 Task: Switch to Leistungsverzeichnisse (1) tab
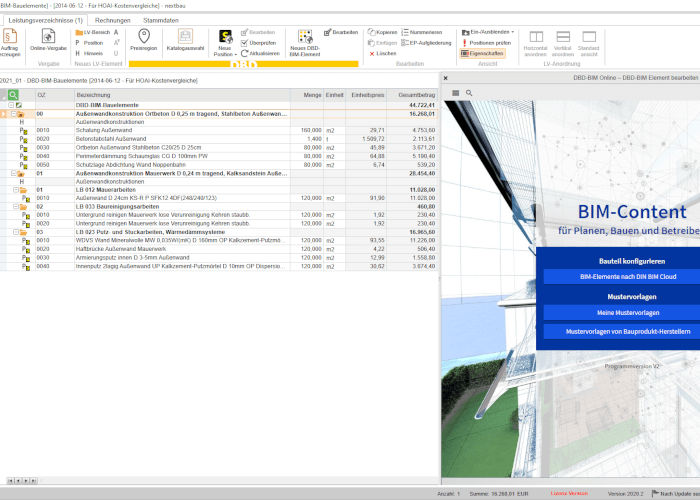46,20
